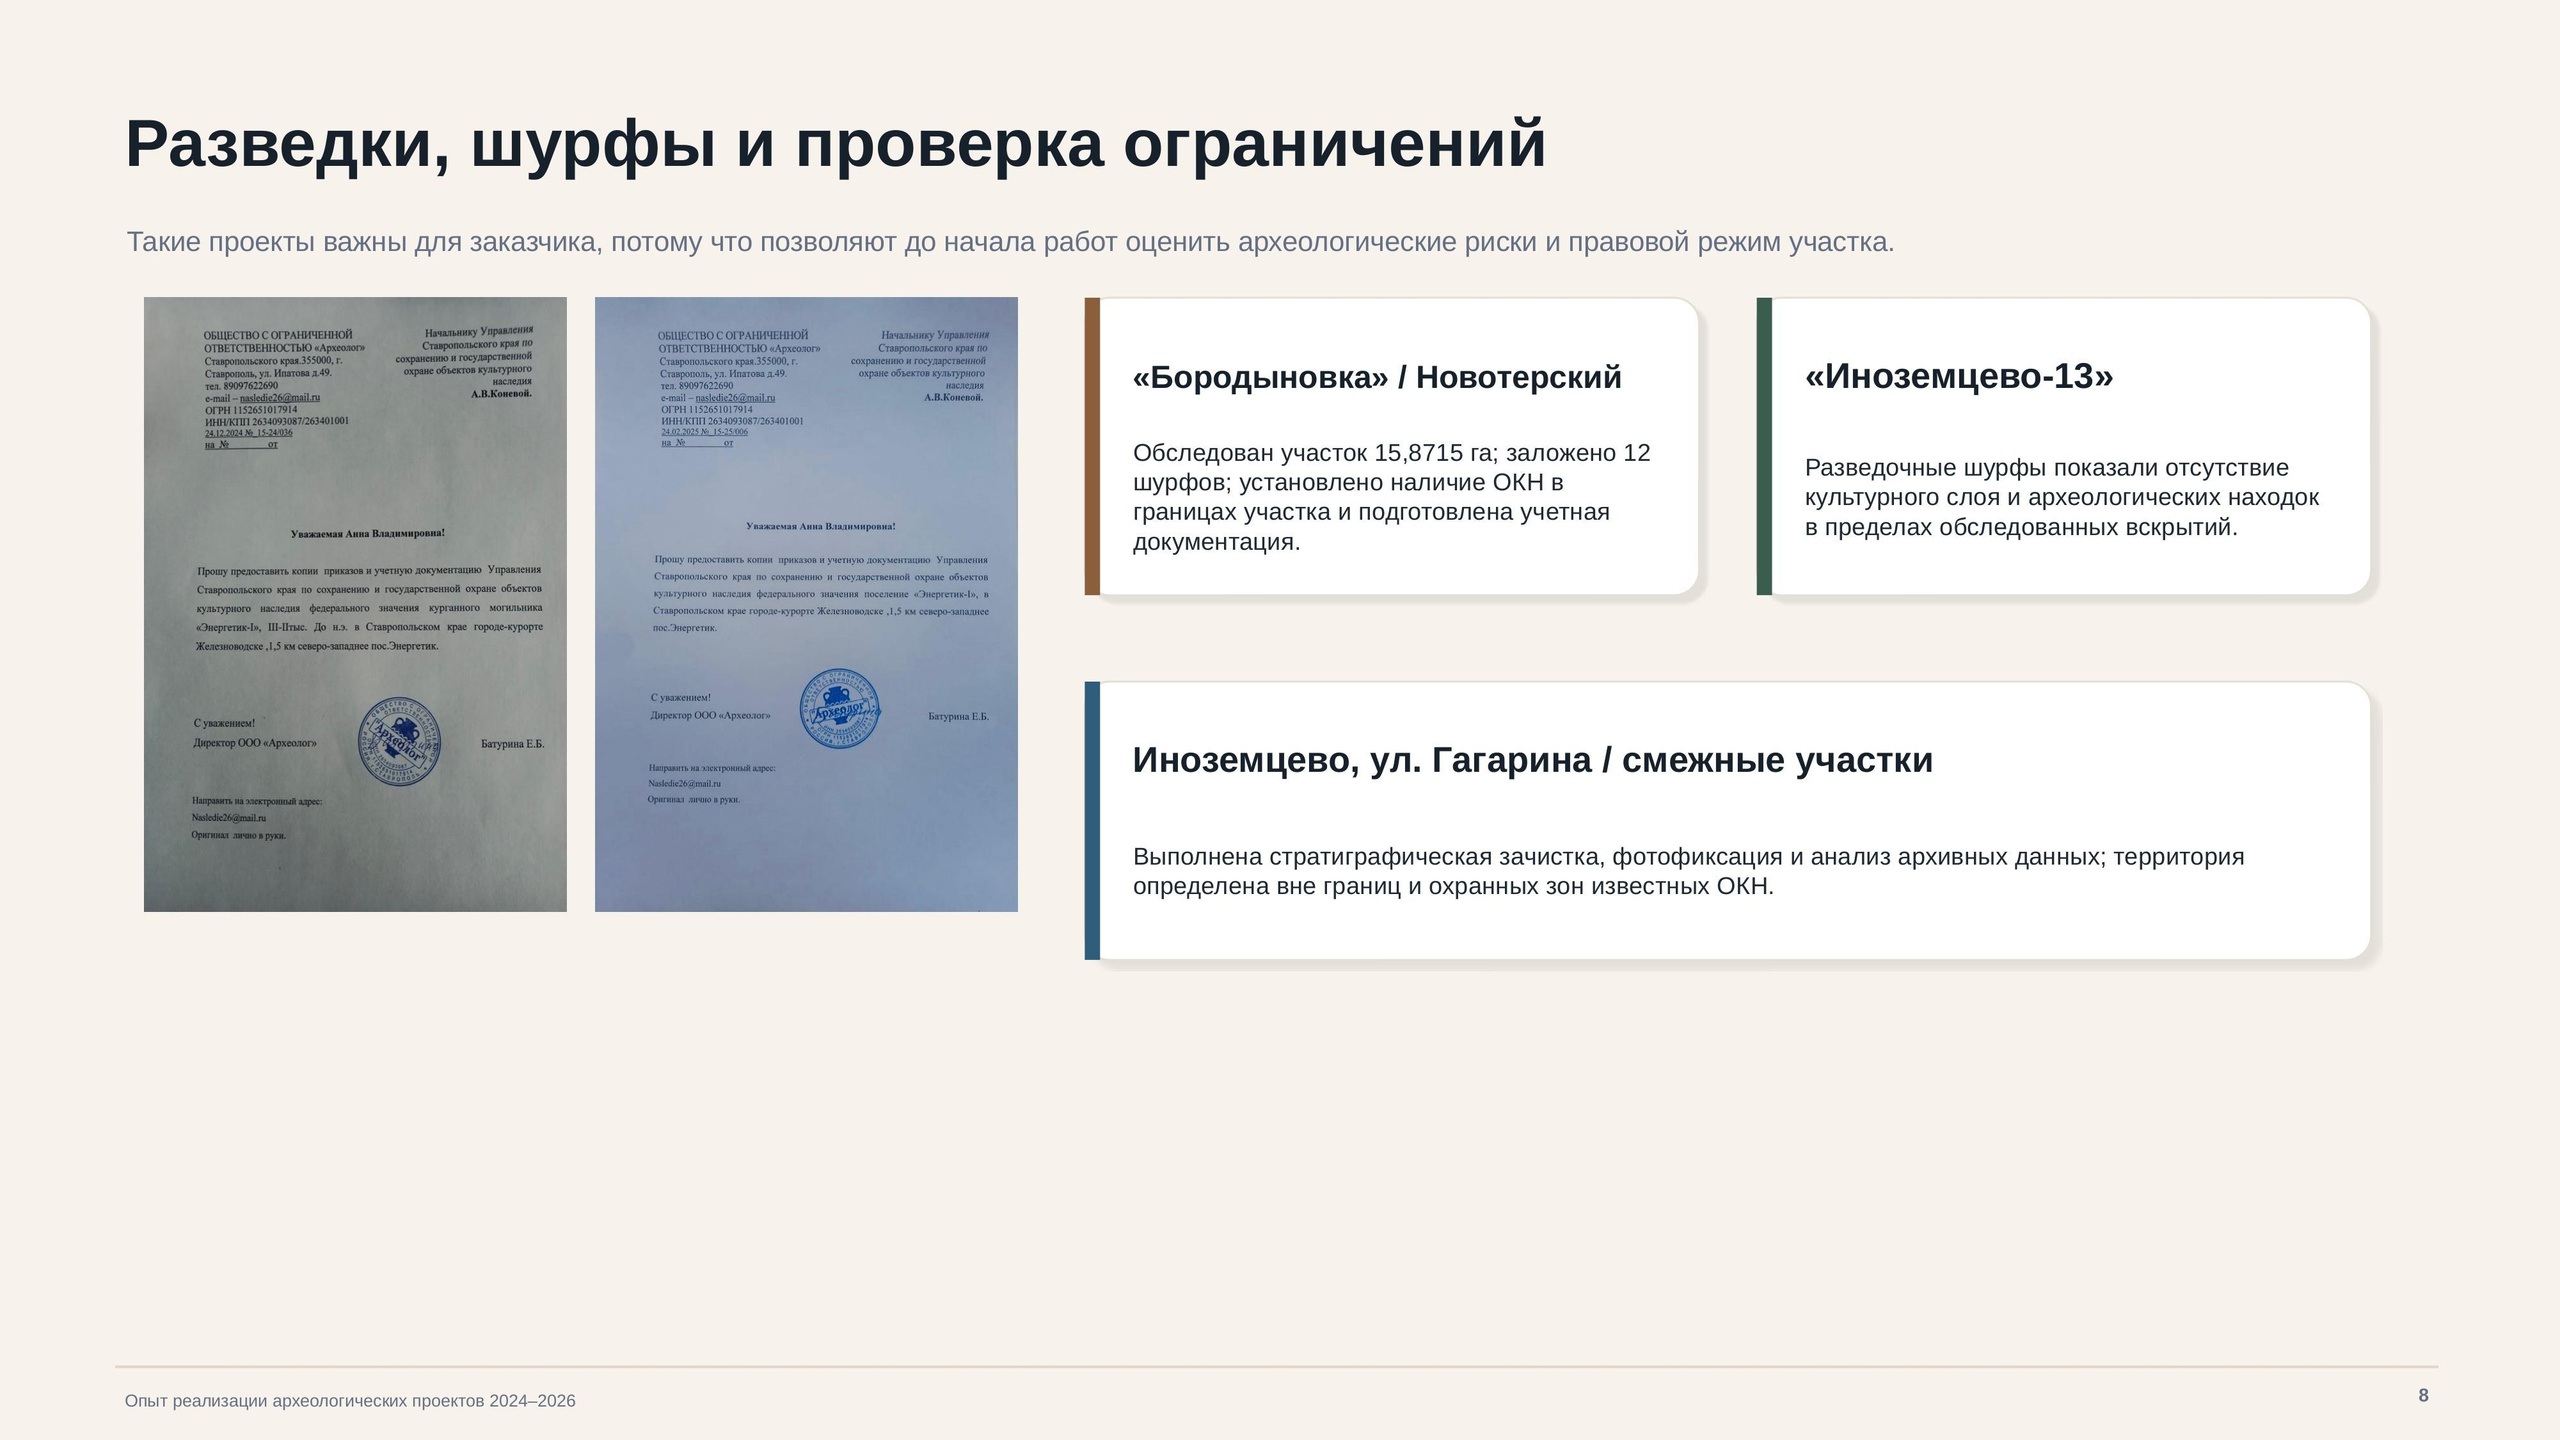2560x1440 pixels.
Task: Click the footer text 'Опыт реализации археологических проектов 2024–2026'
Action: click(350, 1401)
